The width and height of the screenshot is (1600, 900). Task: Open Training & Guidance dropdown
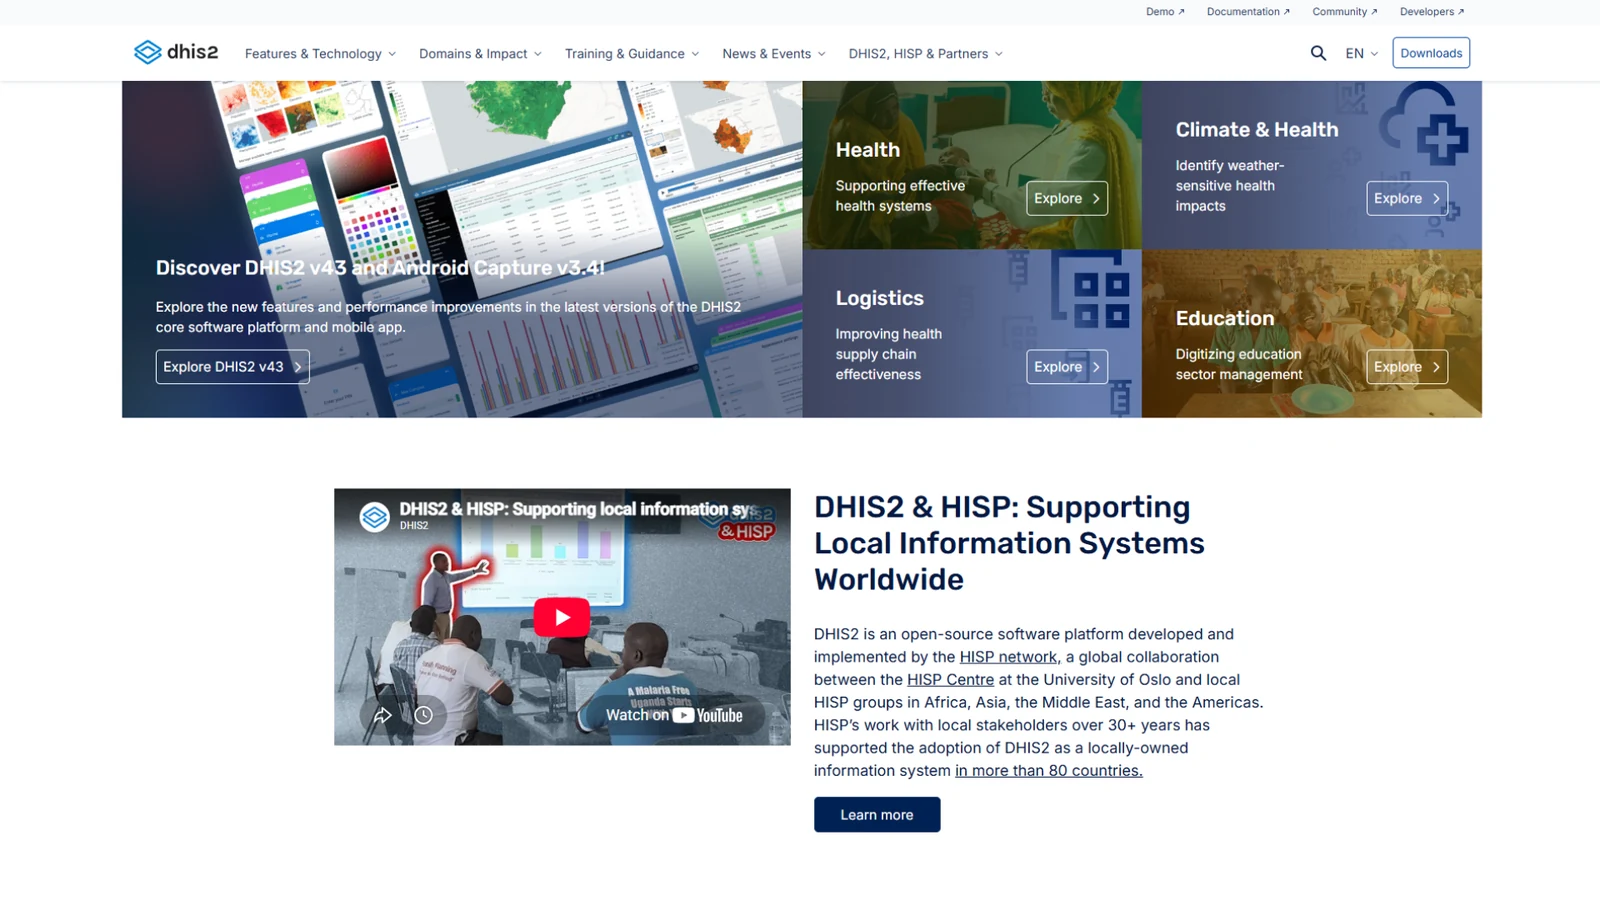[632, 54]
